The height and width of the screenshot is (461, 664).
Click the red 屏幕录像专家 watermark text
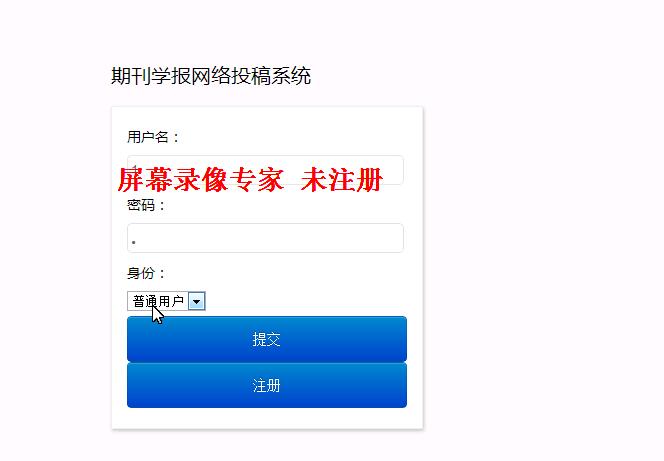pos(200,179)
